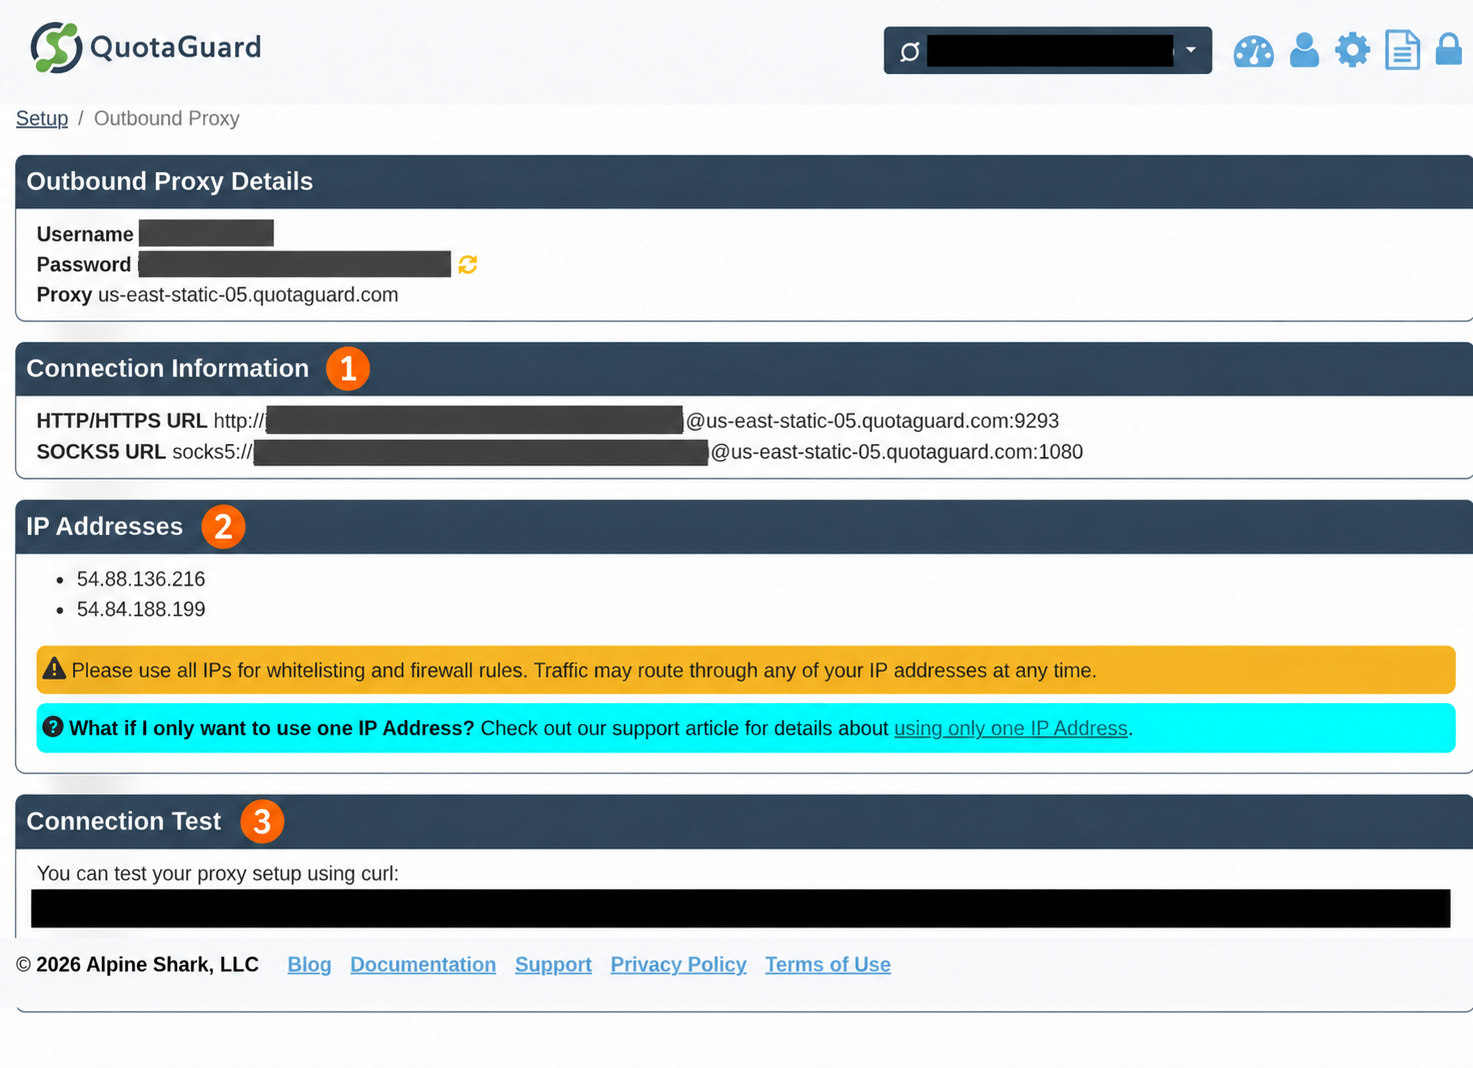This screenshot has height=1068, width=1473.
Task: Click the QuotaGuard logo
Action: coord(146,47)
